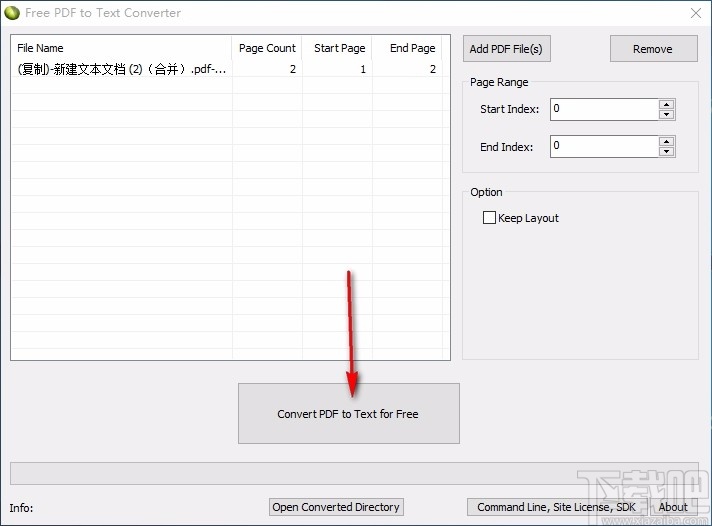Click the Page Count value 2 in the row
This screenshot has width=712, height=526.
tap(293, 69)
